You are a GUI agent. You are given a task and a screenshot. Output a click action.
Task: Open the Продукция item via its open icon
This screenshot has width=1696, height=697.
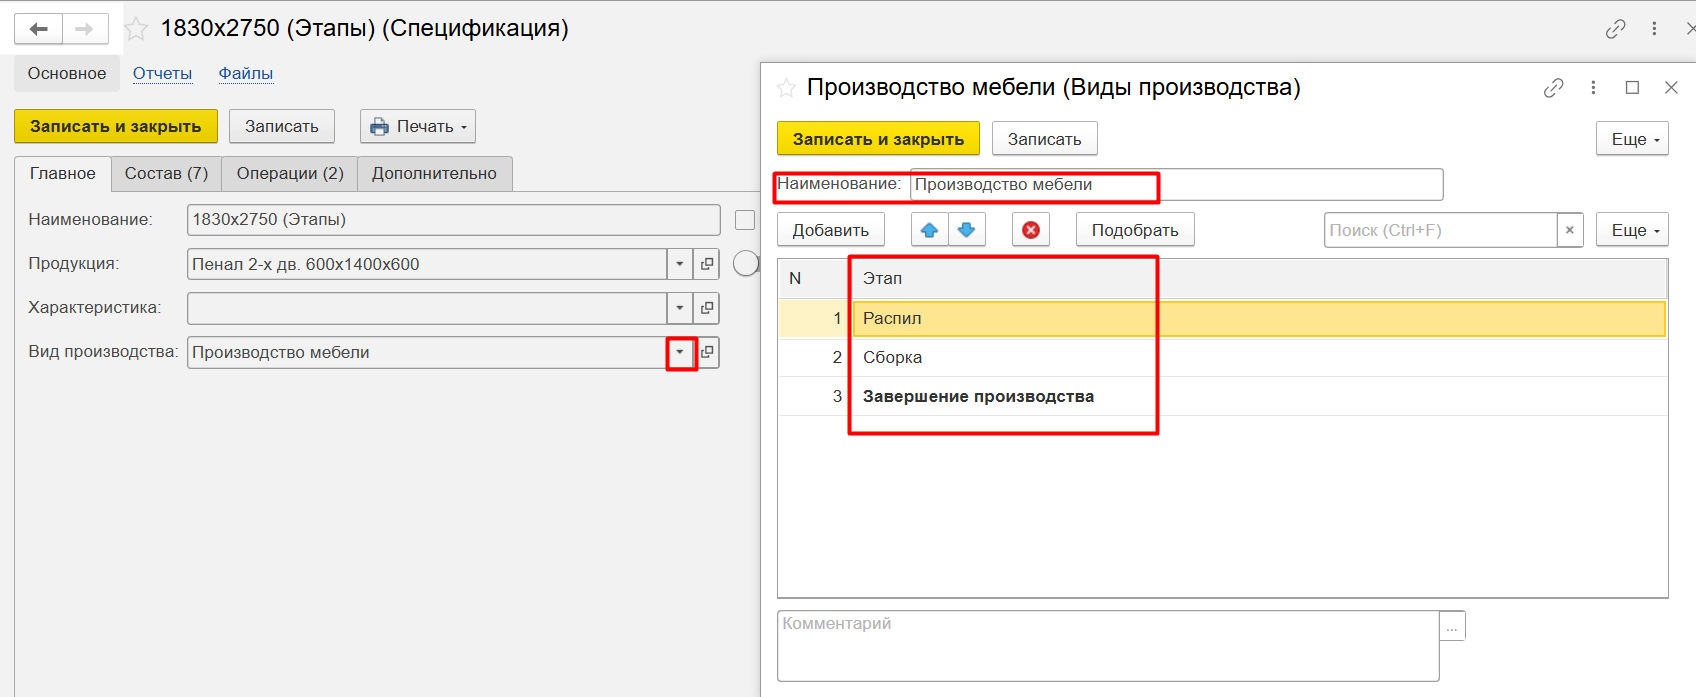point(707,264)
